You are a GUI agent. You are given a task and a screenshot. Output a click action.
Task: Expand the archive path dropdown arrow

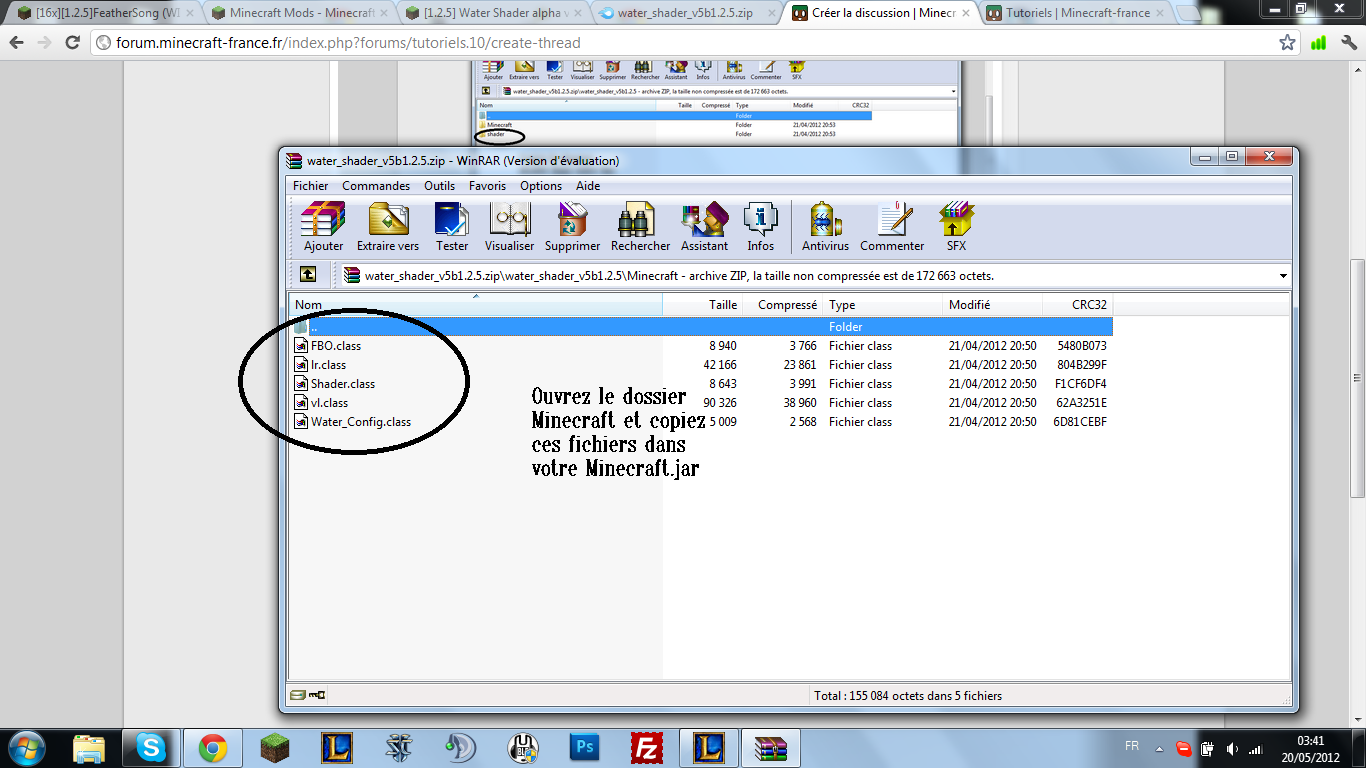pos(1283,276)
